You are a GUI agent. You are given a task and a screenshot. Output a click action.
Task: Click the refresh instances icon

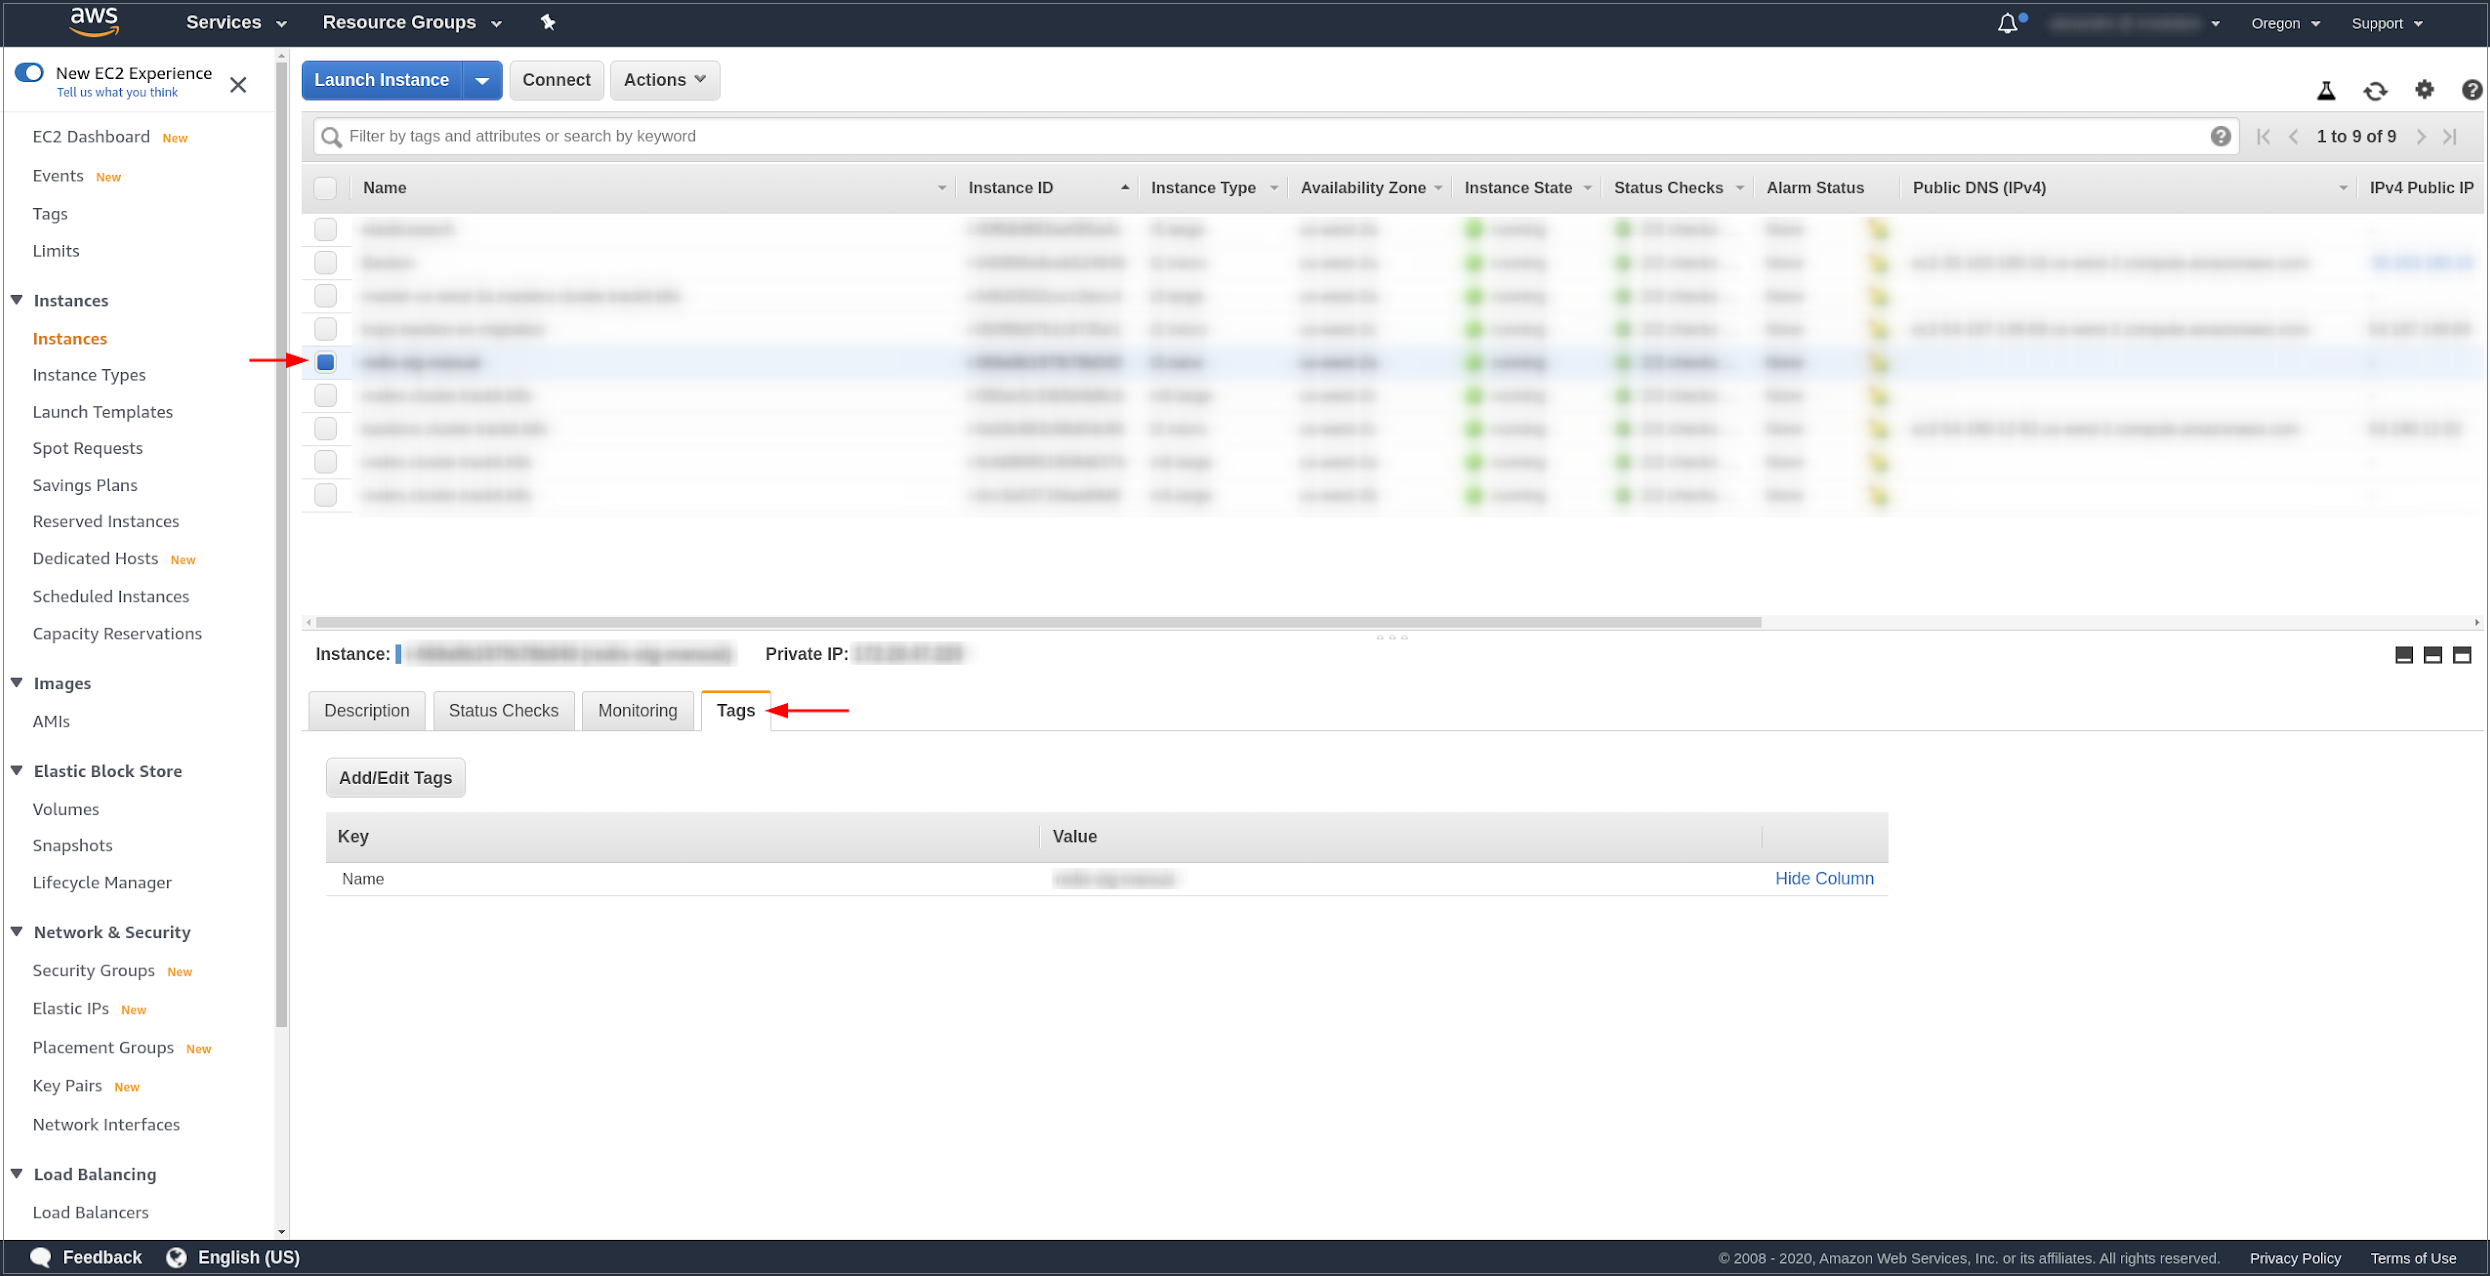click(x=2375, y=91)
